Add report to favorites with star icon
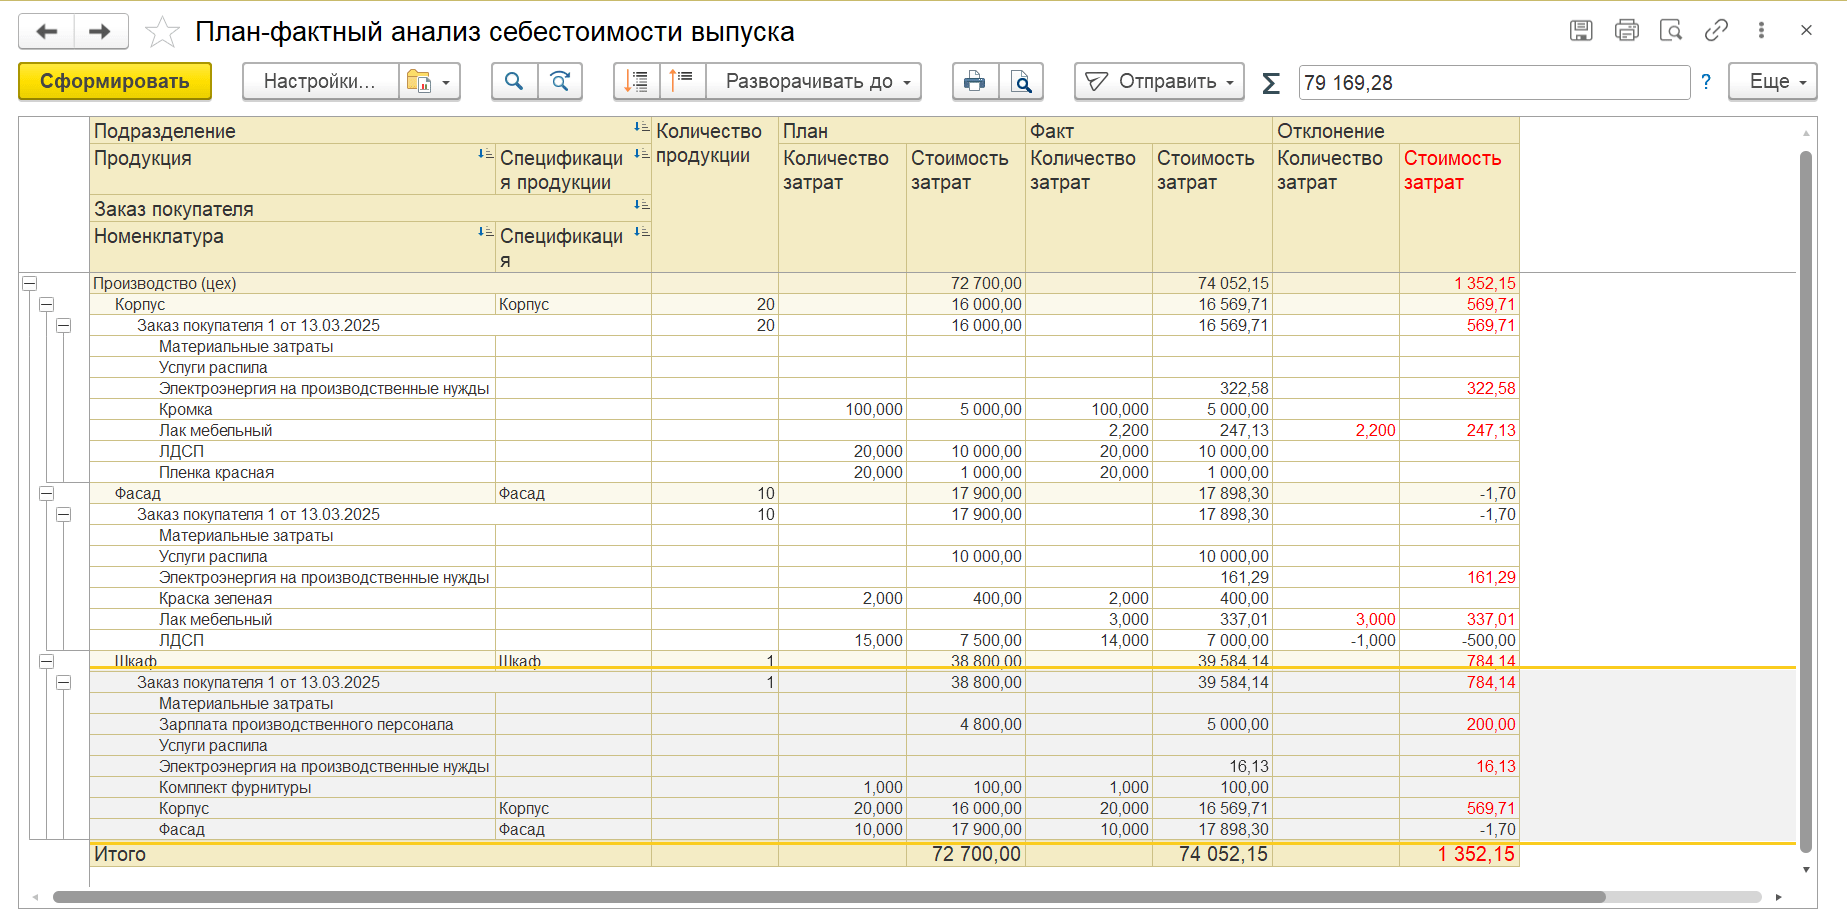Viewport: 1847px width, 921px height. (162, 32)
